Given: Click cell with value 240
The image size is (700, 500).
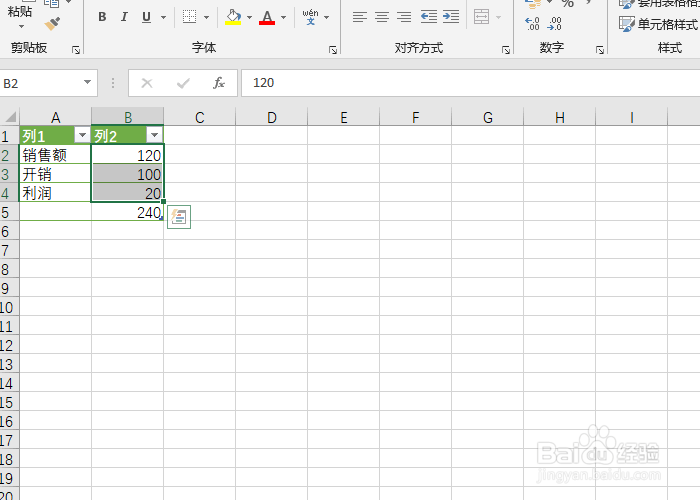Looking at the screenshot, I should [x=127, y=212].
